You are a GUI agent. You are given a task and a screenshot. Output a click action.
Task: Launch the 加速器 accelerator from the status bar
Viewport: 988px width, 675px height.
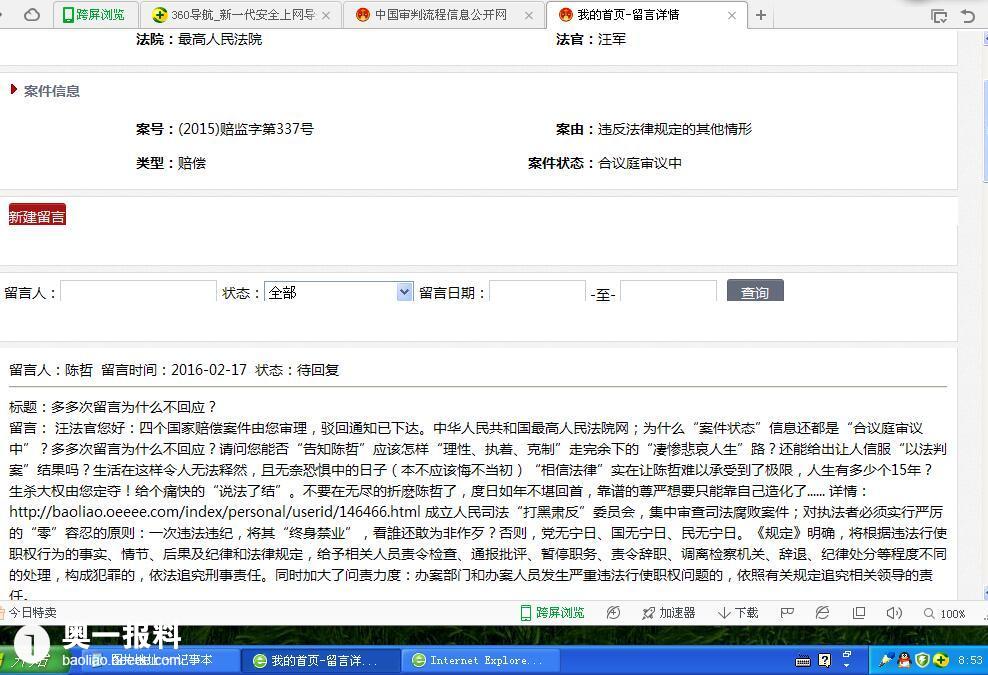coord(670,613)
